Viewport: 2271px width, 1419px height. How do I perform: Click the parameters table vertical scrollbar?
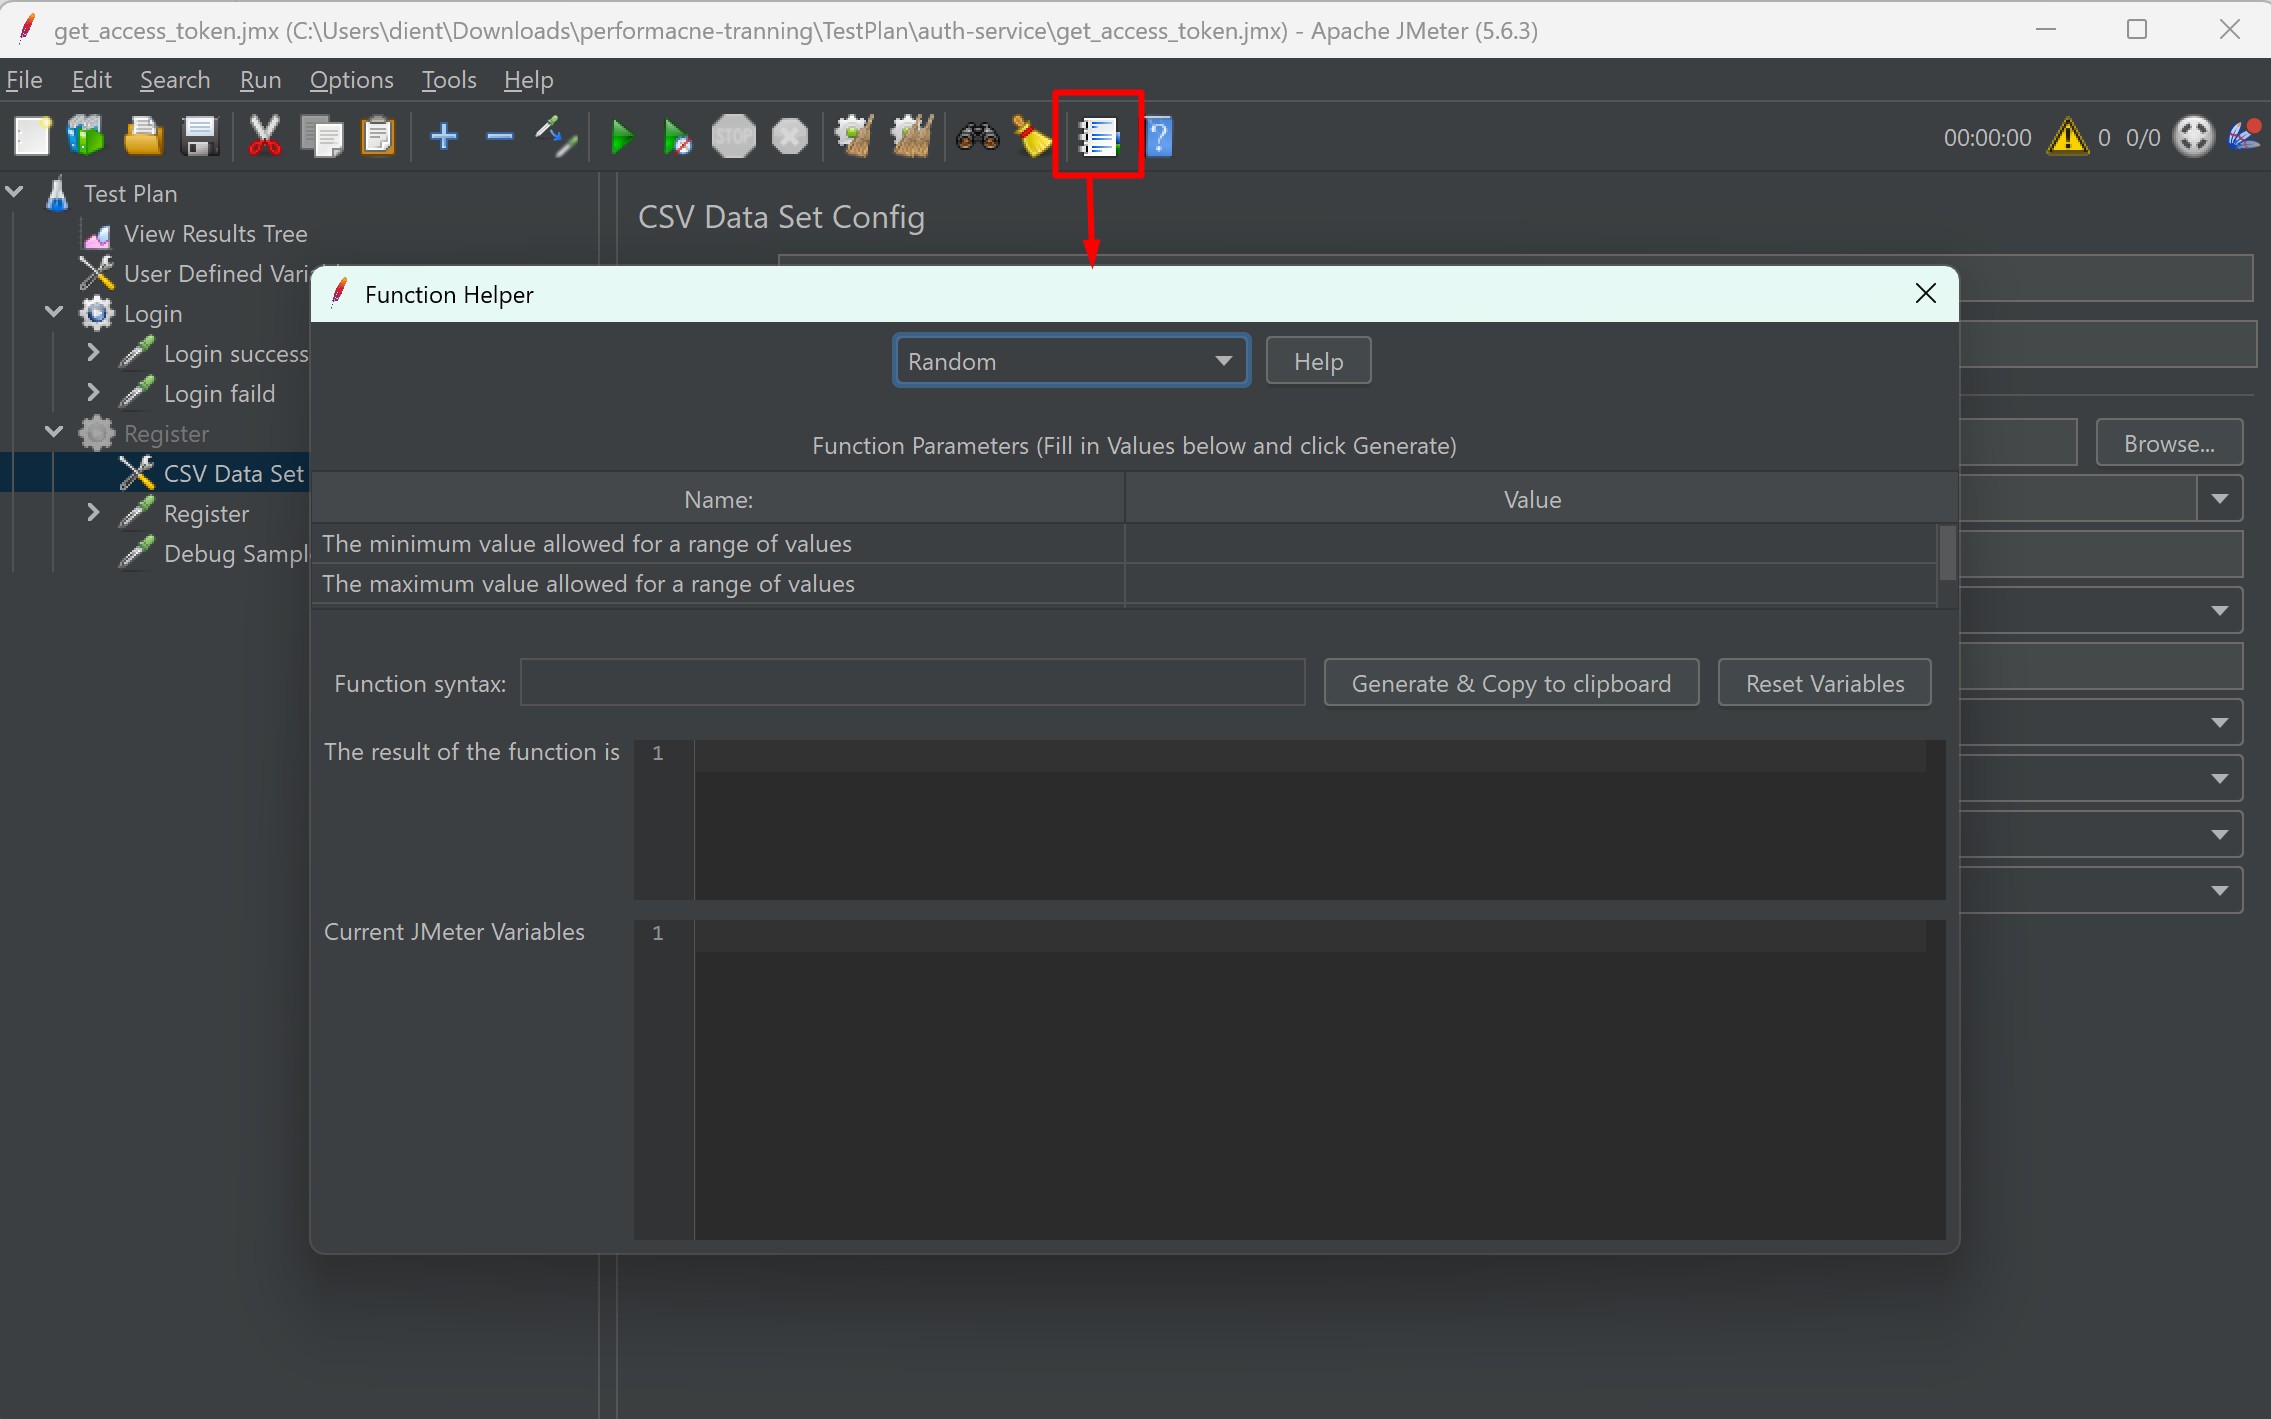1947,555
